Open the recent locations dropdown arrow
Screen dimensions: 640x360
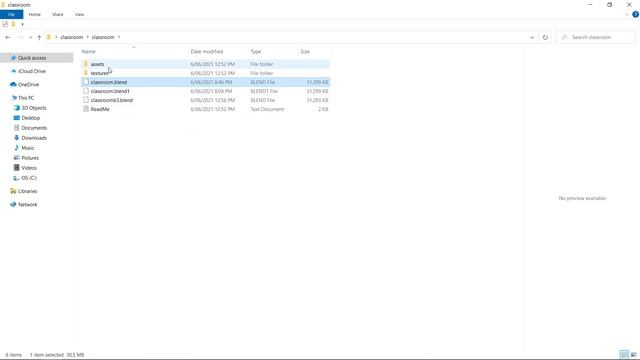point(30,37)
